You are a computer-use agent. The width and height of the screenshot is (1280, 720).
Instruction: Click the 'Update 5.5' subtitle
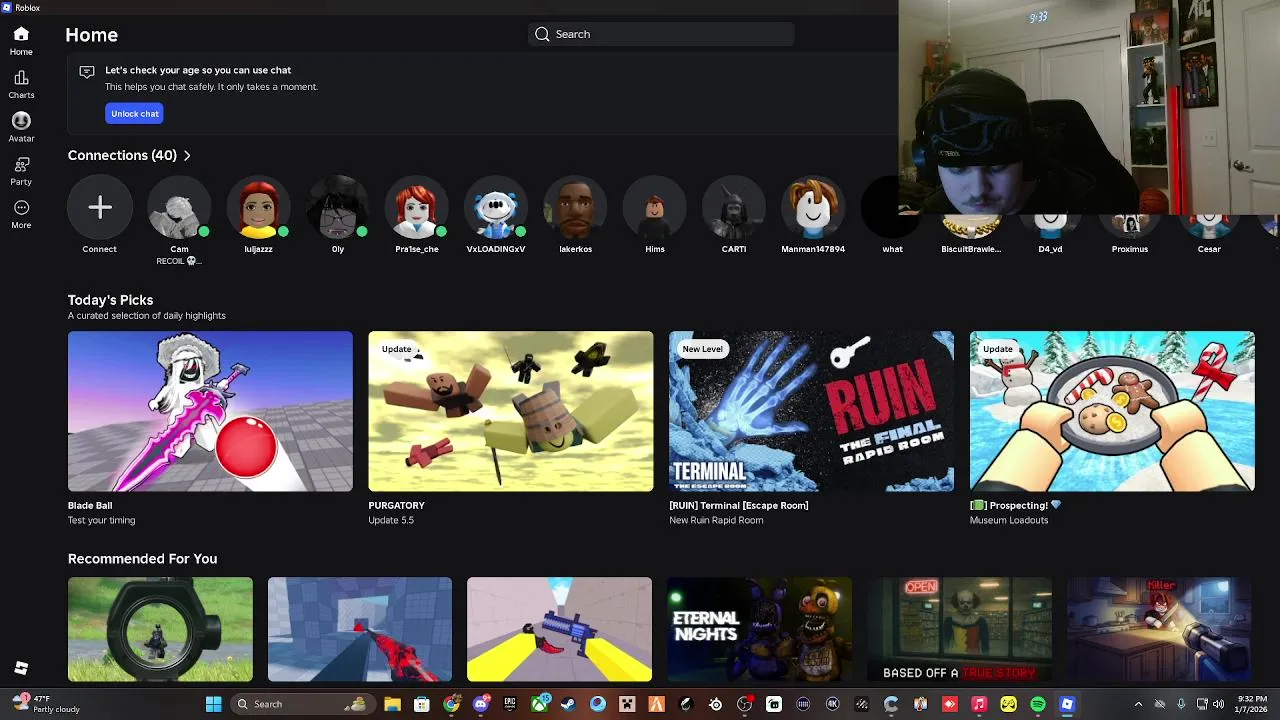coord(391,520)
